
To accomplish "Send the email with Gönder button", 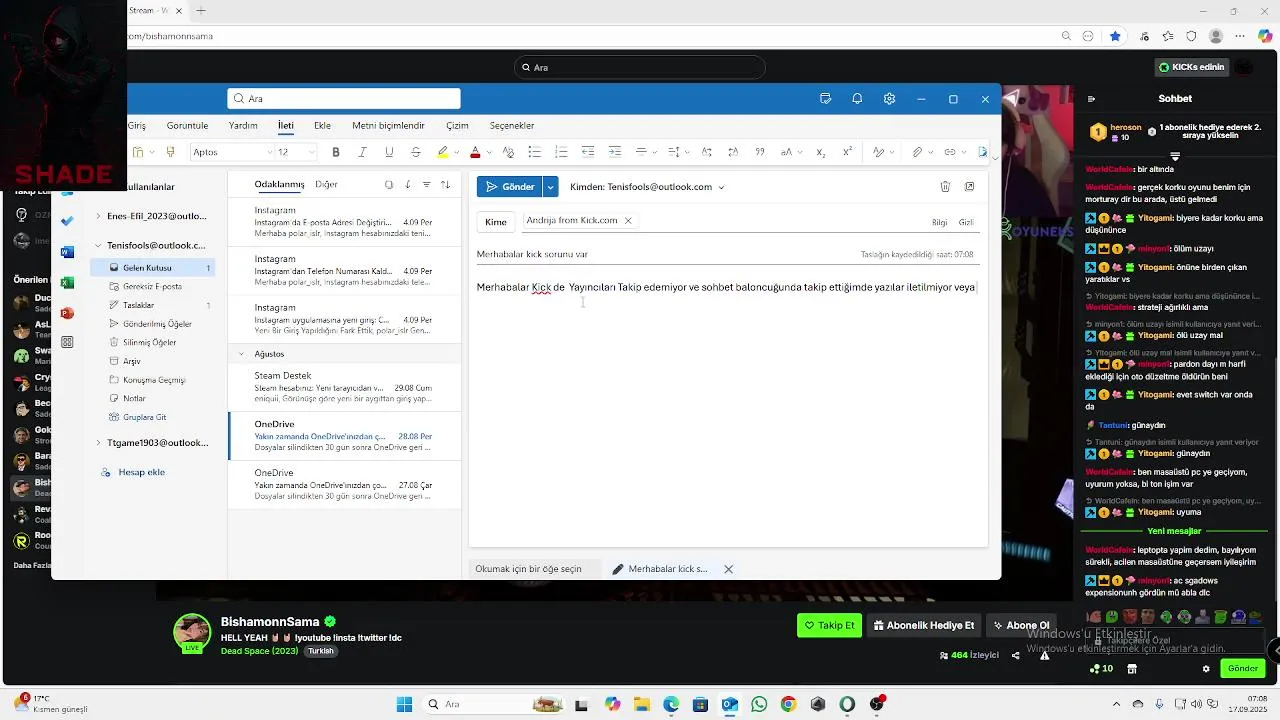I will click(510, 186).
